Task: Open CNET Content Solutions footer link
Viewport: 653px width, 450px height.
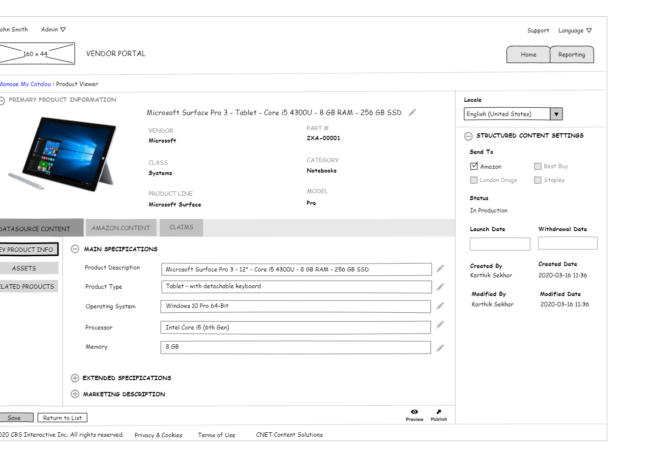Action: [x=289, y=435]
